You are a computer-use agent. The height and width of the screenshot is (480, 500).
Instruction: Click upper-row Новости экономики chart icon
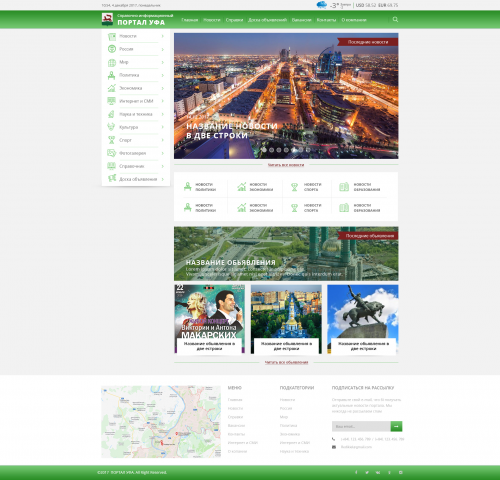242,187
